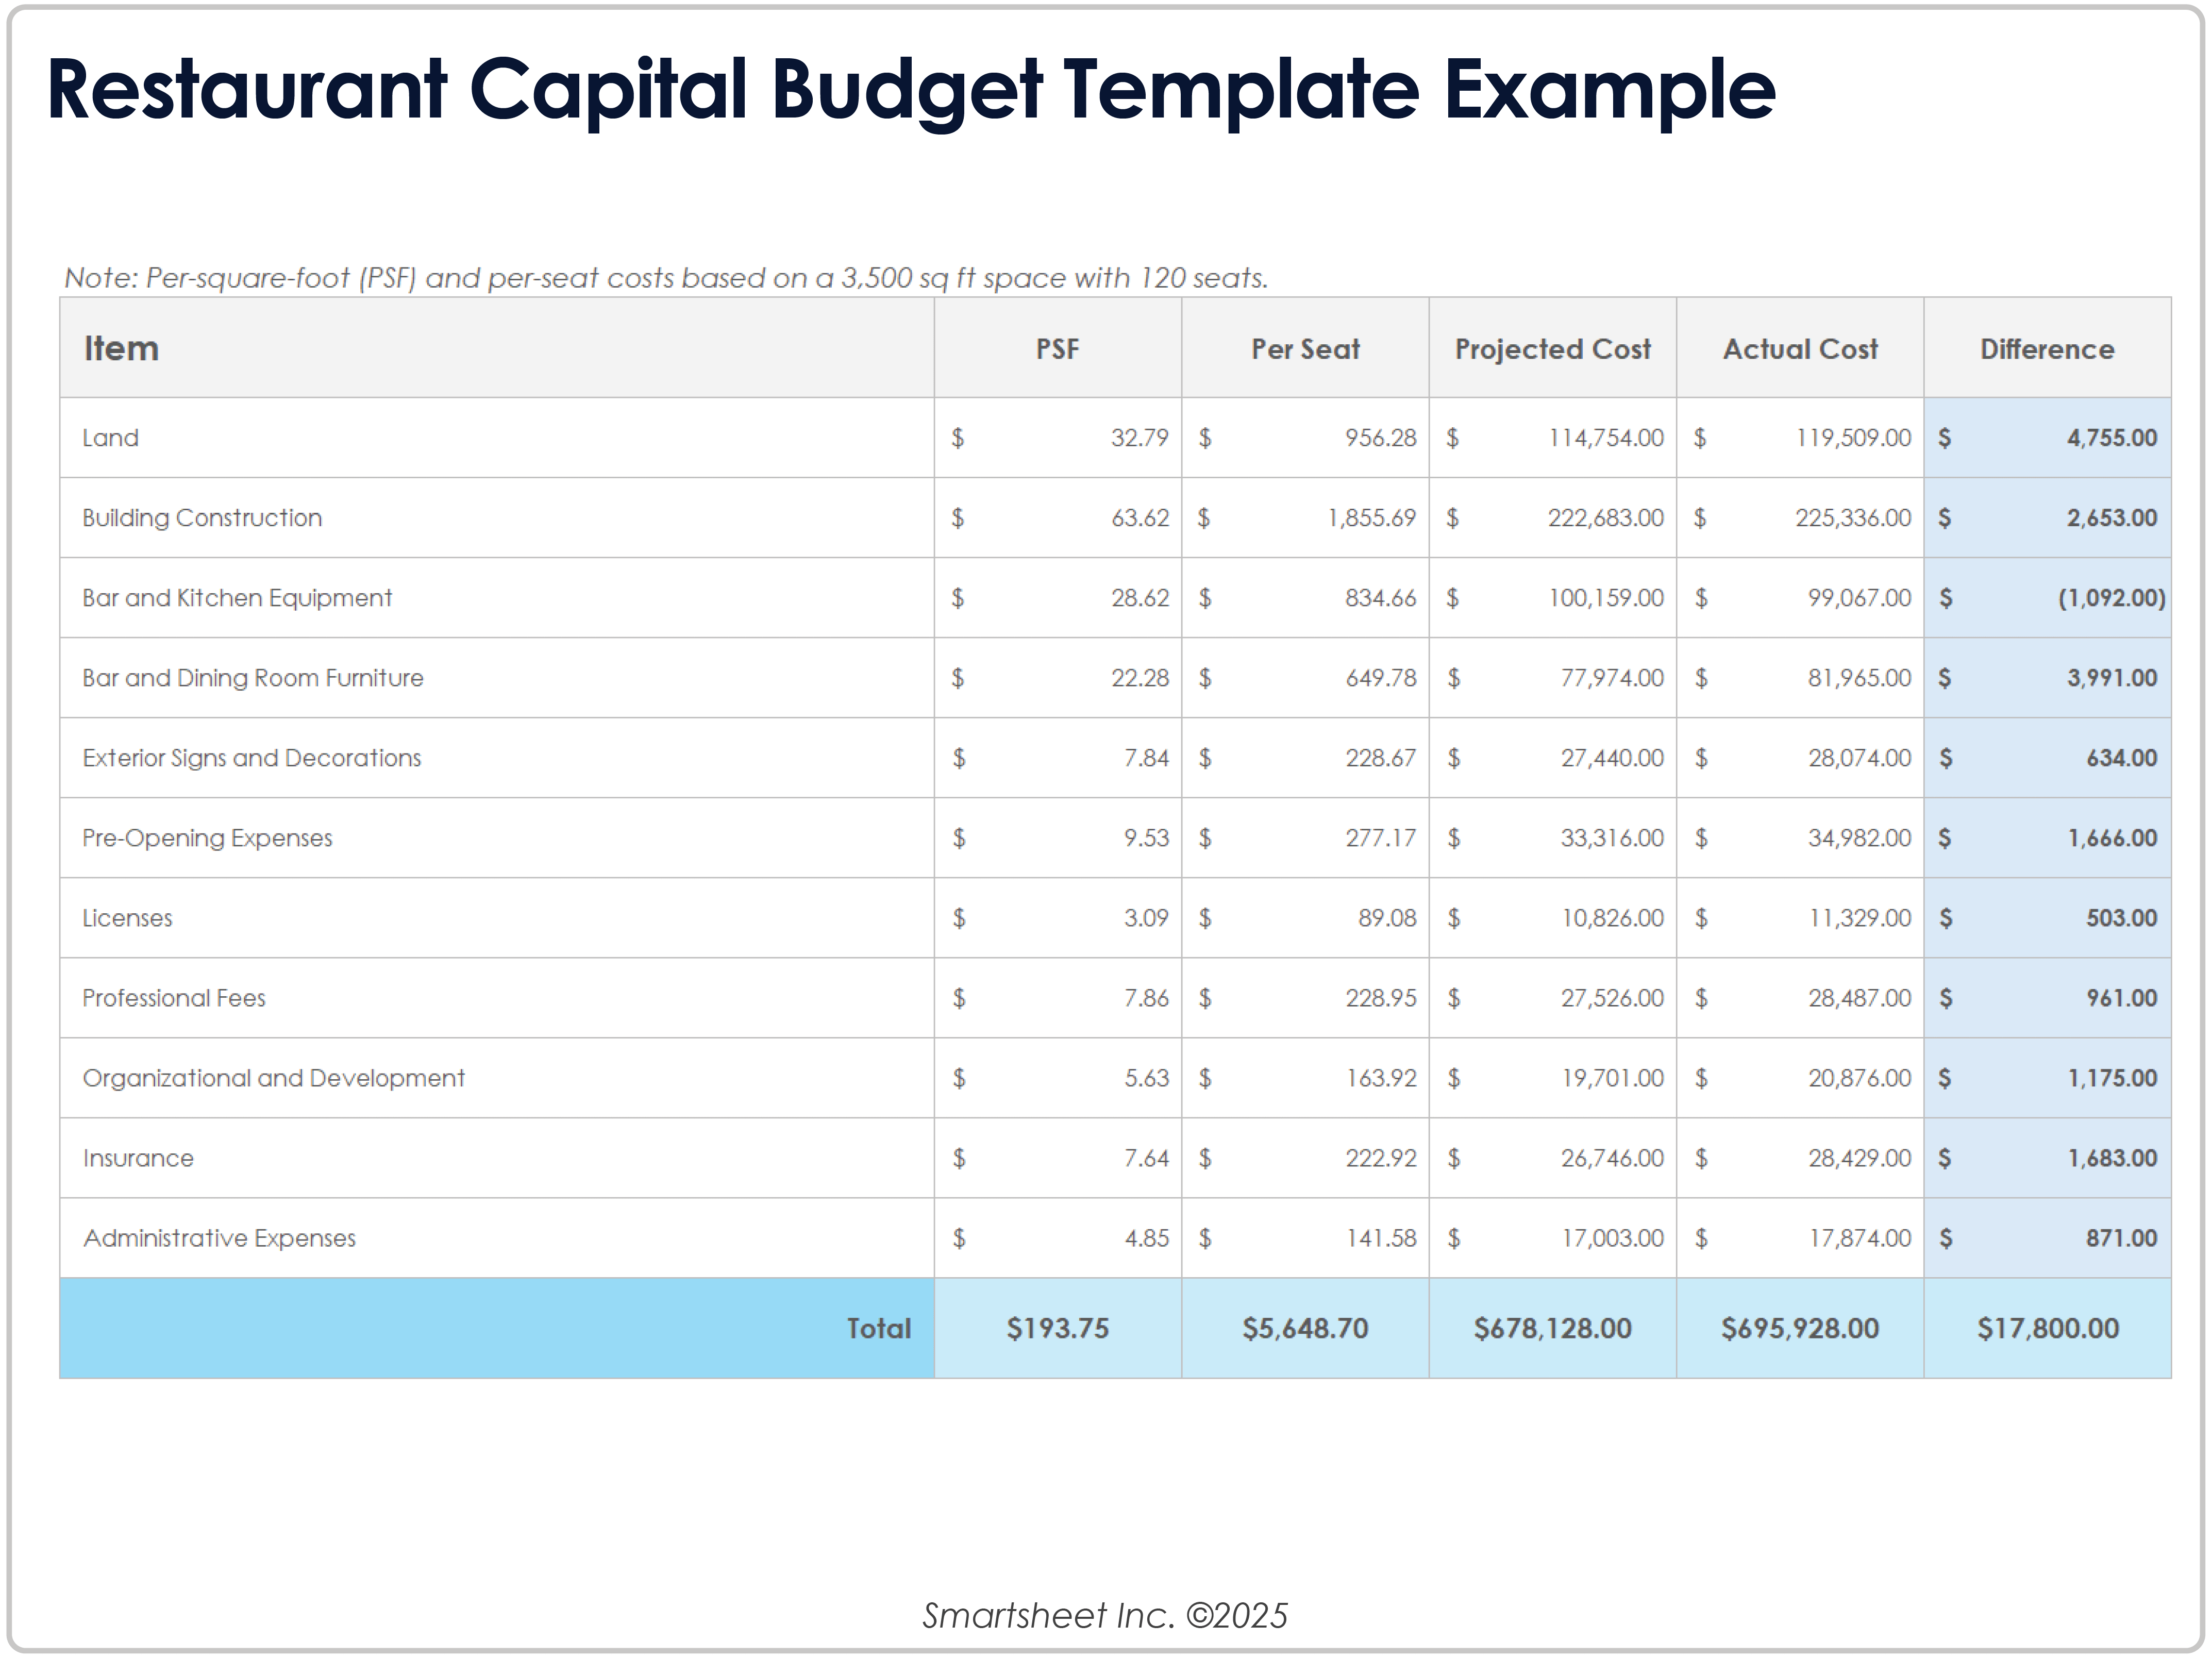
Task: Click the Per Seat column header
Action: pos(1304,349)
